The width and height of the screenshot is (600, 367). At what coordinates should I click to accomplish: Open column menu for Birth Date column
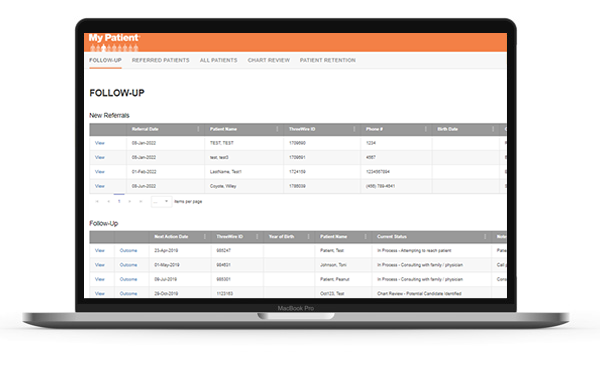(493, 129)
